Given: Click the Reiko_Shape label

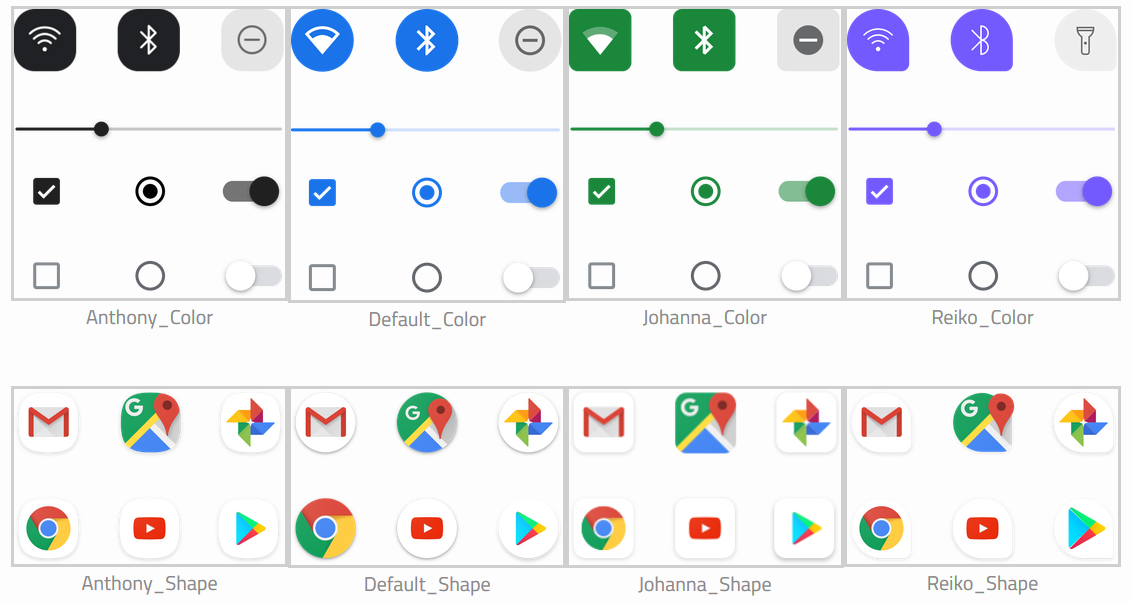Looking at the screenshot, I should (x=982, y=584).
